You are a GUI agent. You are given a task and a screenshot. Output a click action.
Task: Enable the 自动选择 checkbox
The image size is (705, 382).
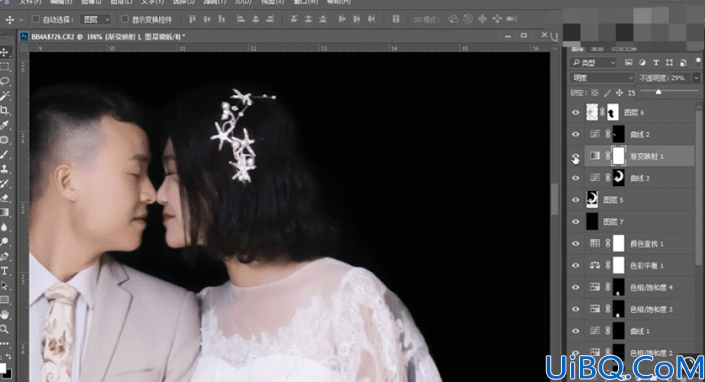coord(36,19)
